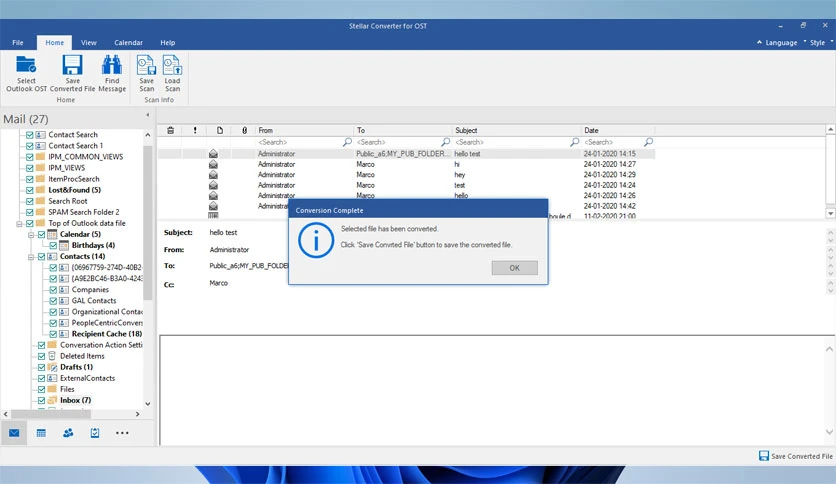Click the Select Outlook OST icon
Viewport: 836px width, 484px height.
[26, 65]
